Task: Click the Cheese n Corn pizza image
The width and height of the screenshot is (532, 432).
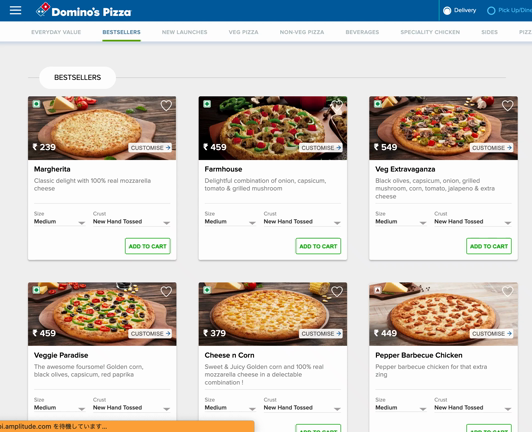Action: [x=273, y=314]
